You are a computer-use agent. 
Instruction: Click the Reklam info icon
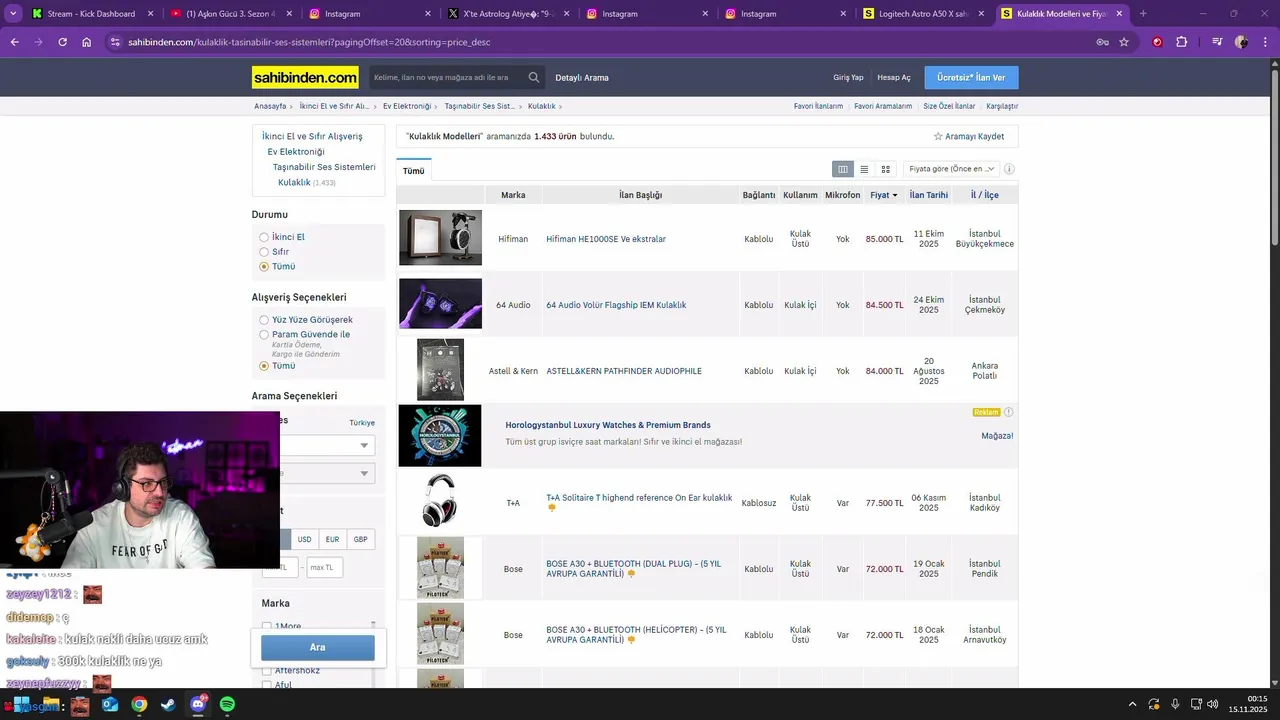pos(1008,412)
